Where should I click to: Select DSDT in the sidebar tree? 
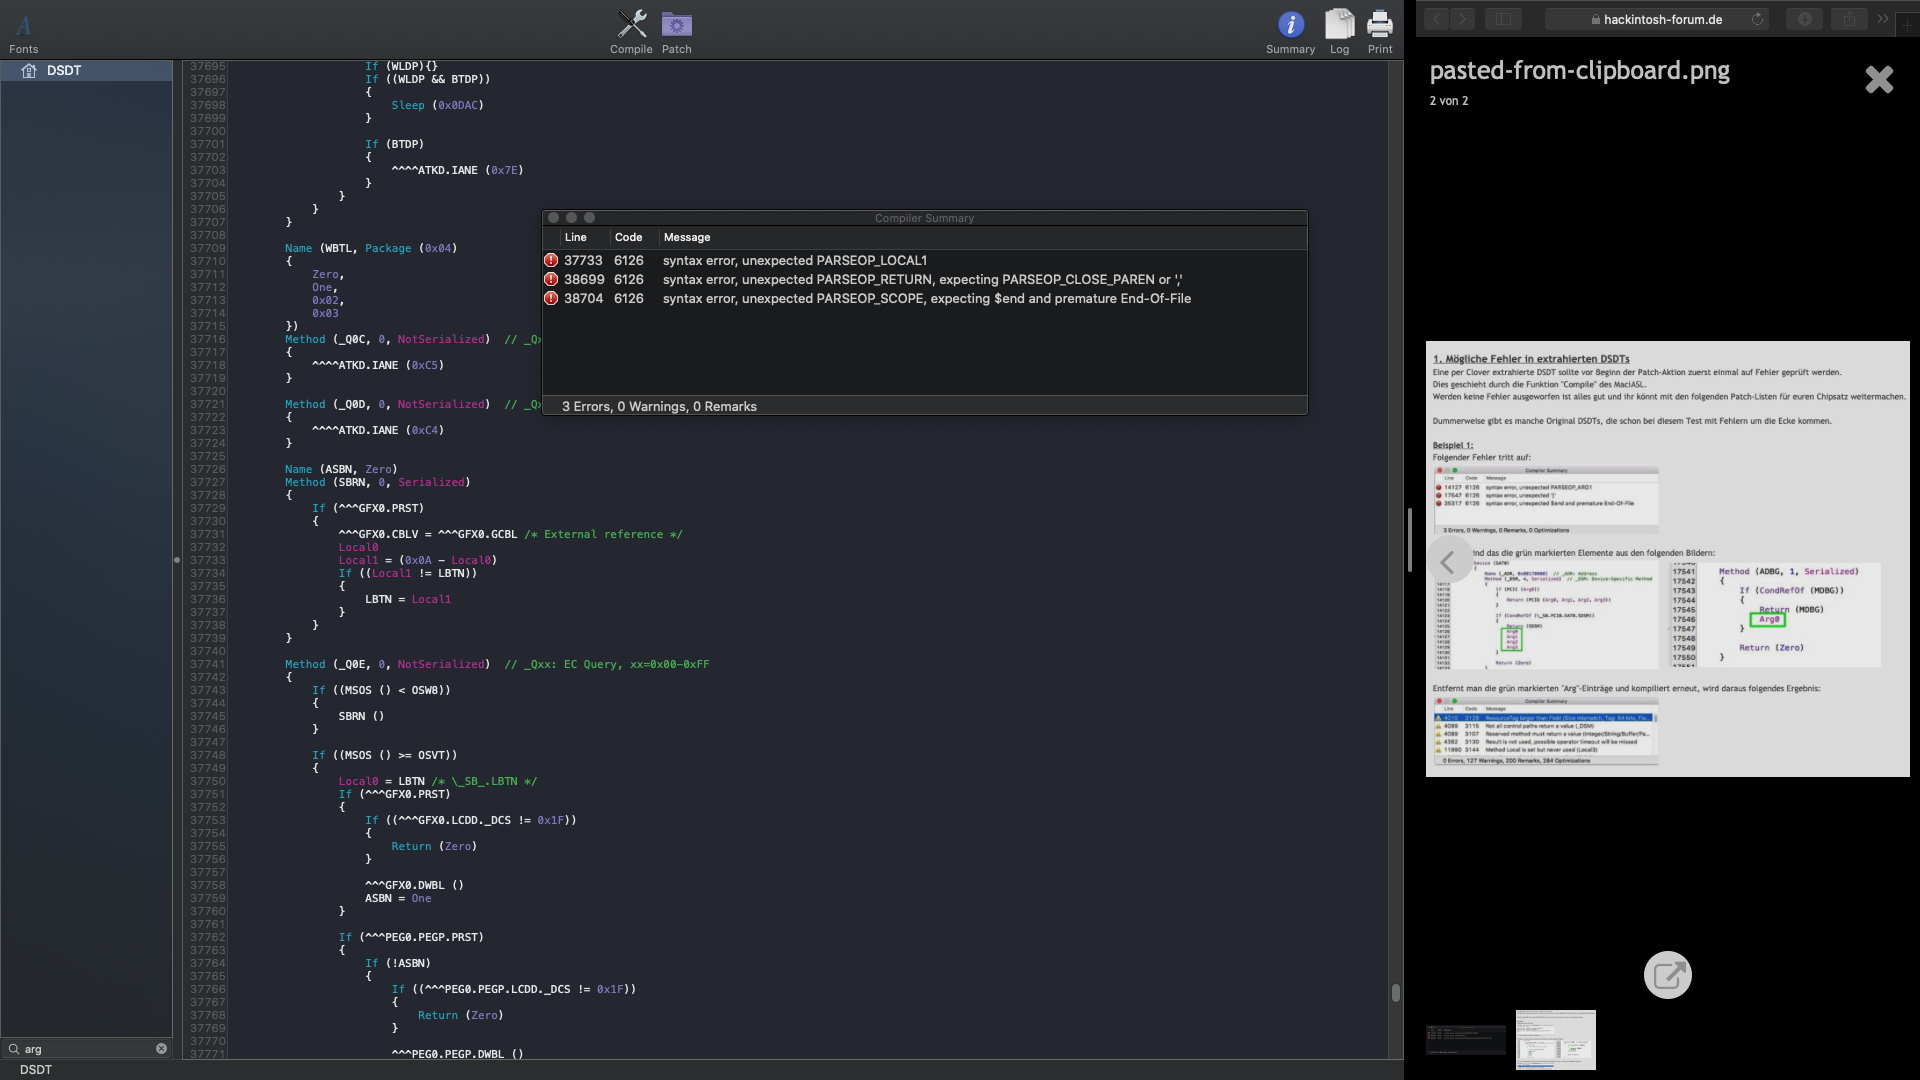click(x=64, y=70)
